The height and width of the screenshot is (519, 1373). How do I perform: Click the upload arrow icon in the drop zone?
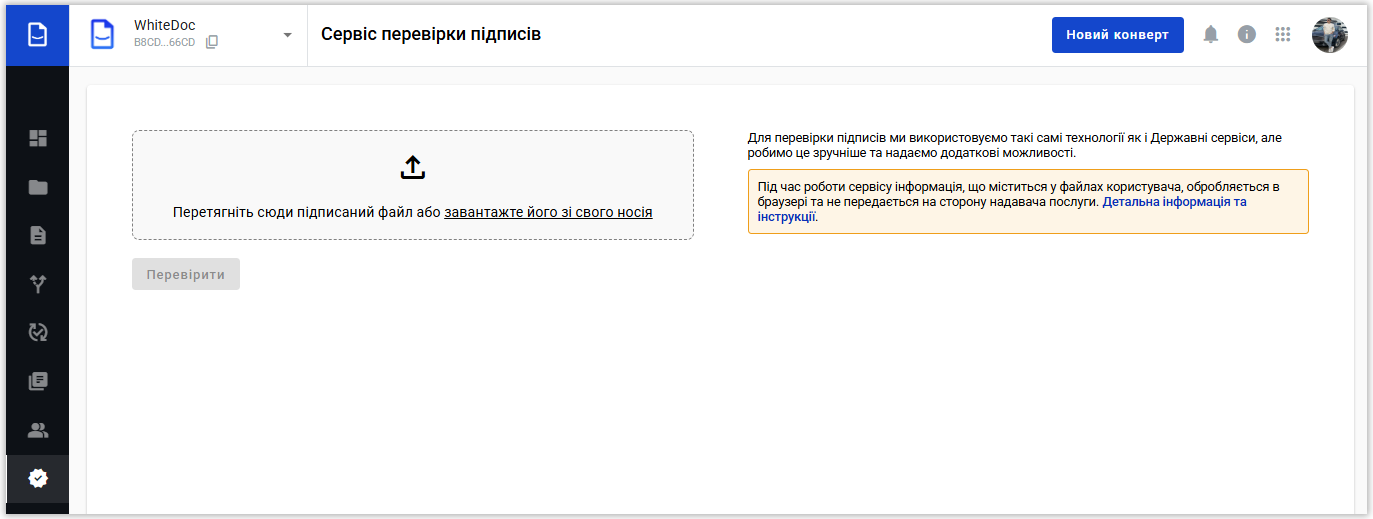point(413,168)
